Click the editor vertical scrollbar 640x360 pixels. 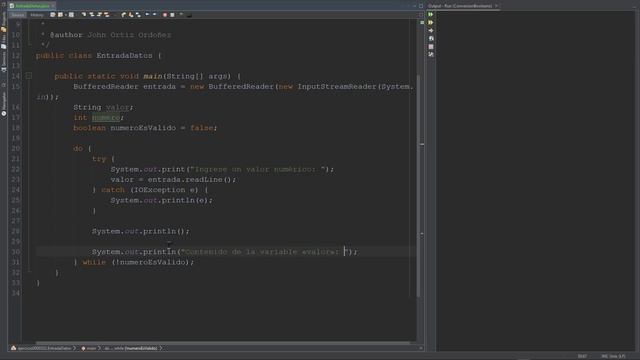coord(418,186)
